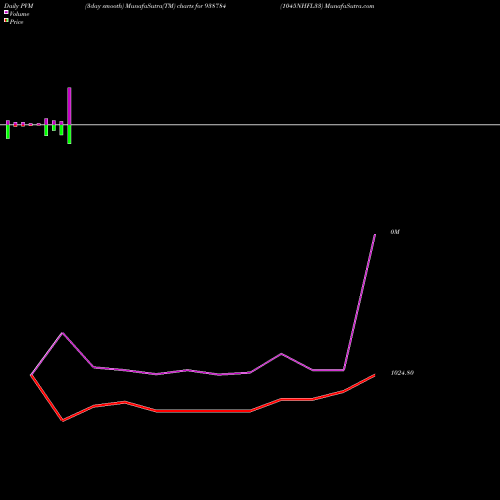Image resolution: width=500 pixels, height=500 pixels.
Task: Click the 'Daily PVM' title text
Action: point(19,6)
